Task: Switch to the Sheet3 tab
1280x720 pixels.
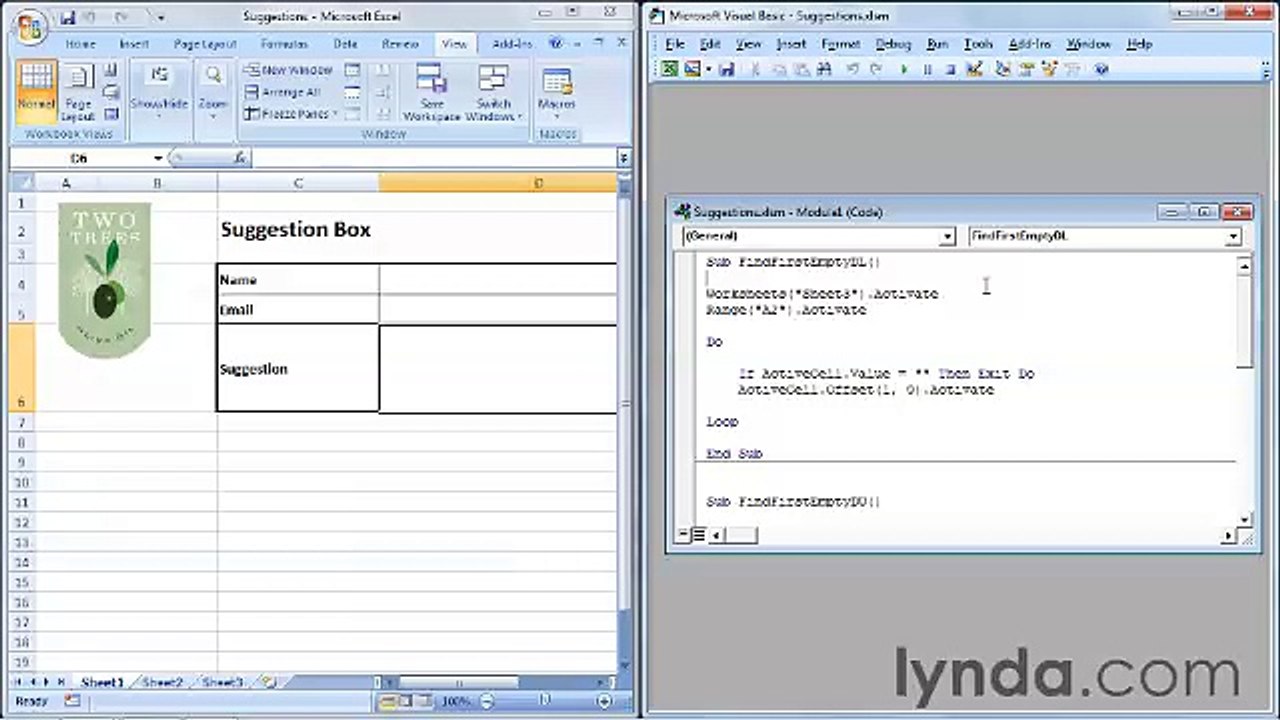Action: (222, 683)
